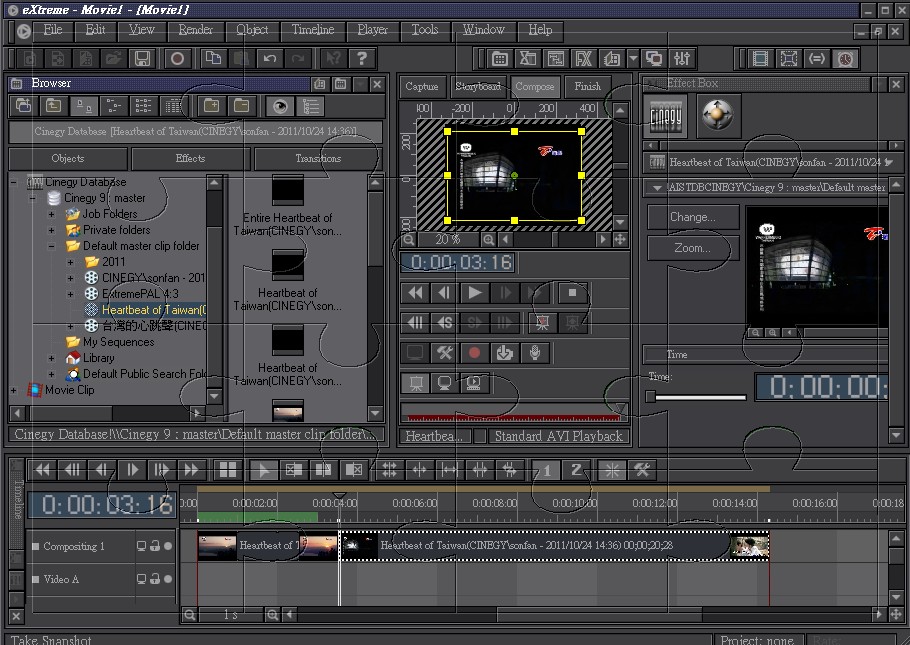910x645 pixels.
Task: Click the Entire Heartbeat of Taiwan thumbnail
Action: [x=288, y=190]
